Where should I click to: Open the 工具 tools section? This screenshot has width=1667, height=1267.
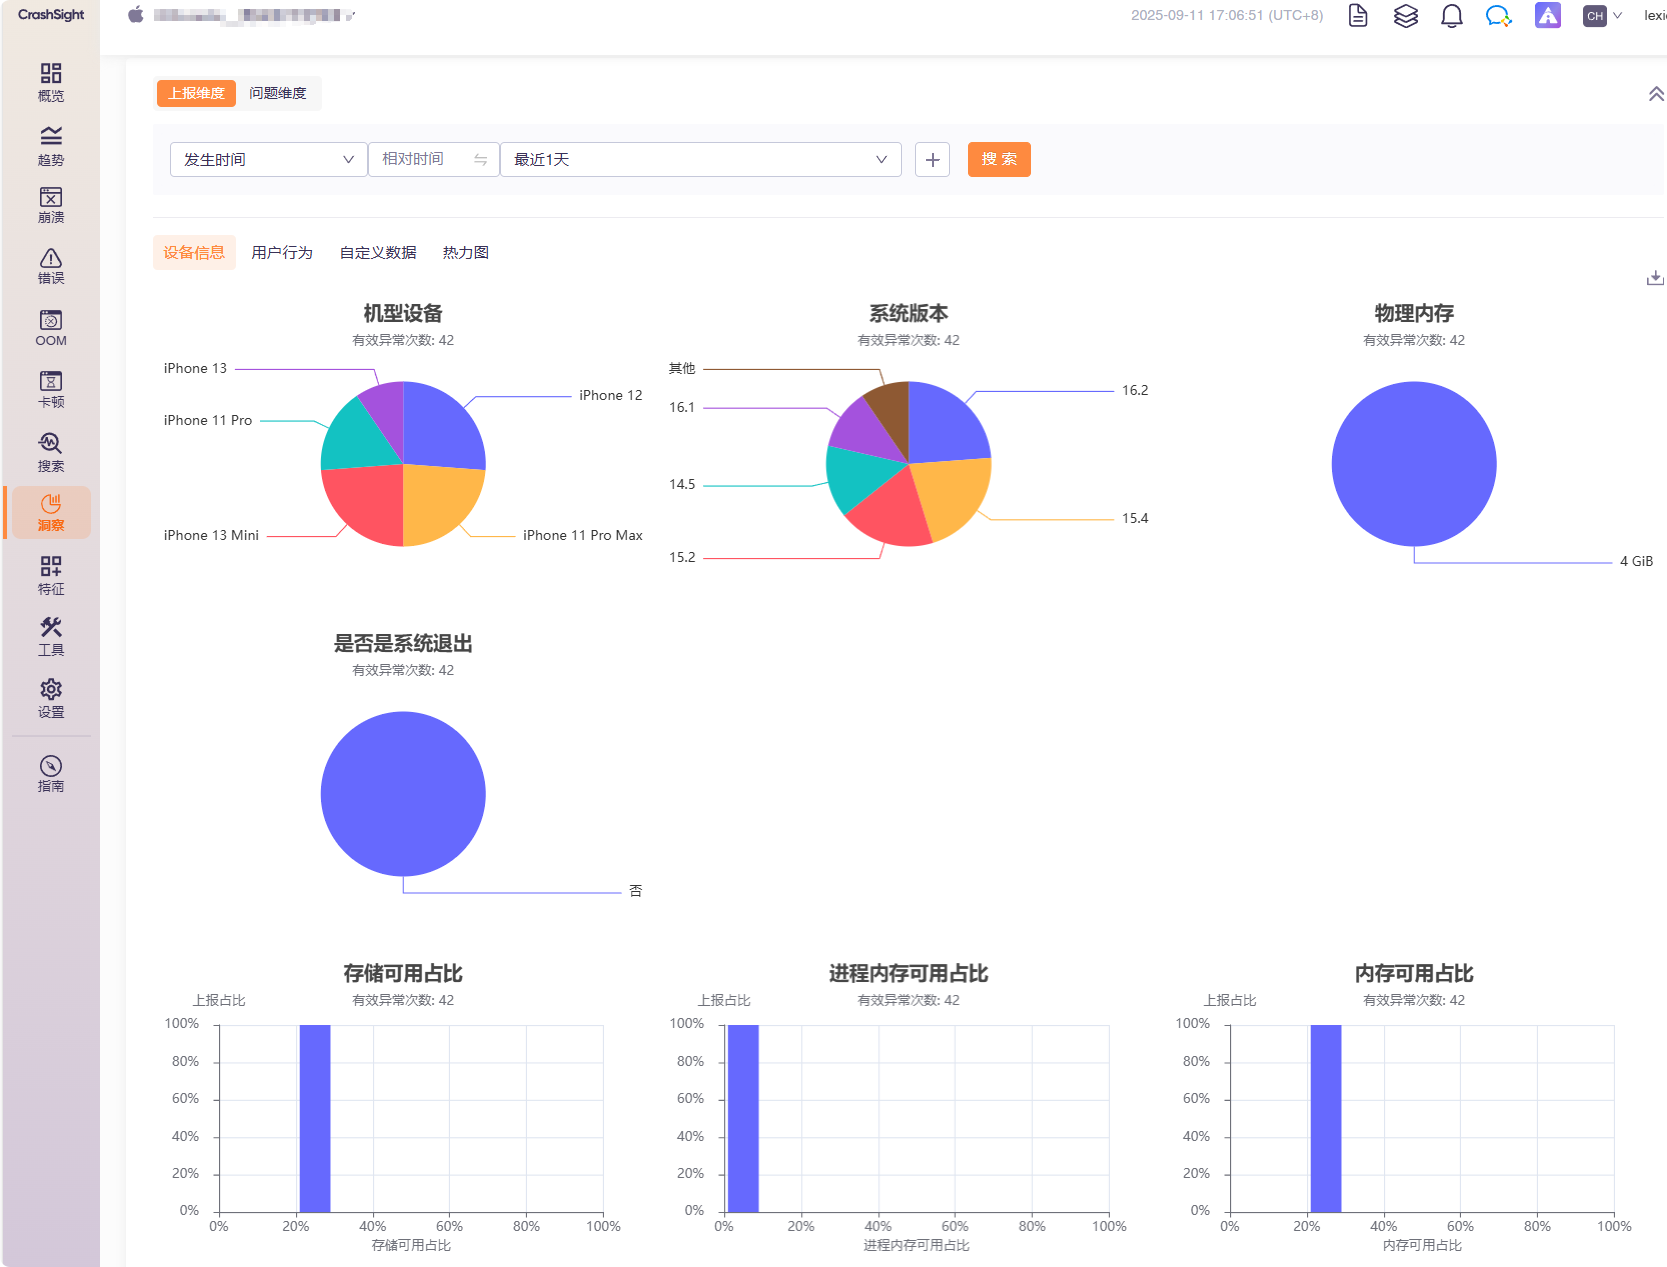pos(51,636)
